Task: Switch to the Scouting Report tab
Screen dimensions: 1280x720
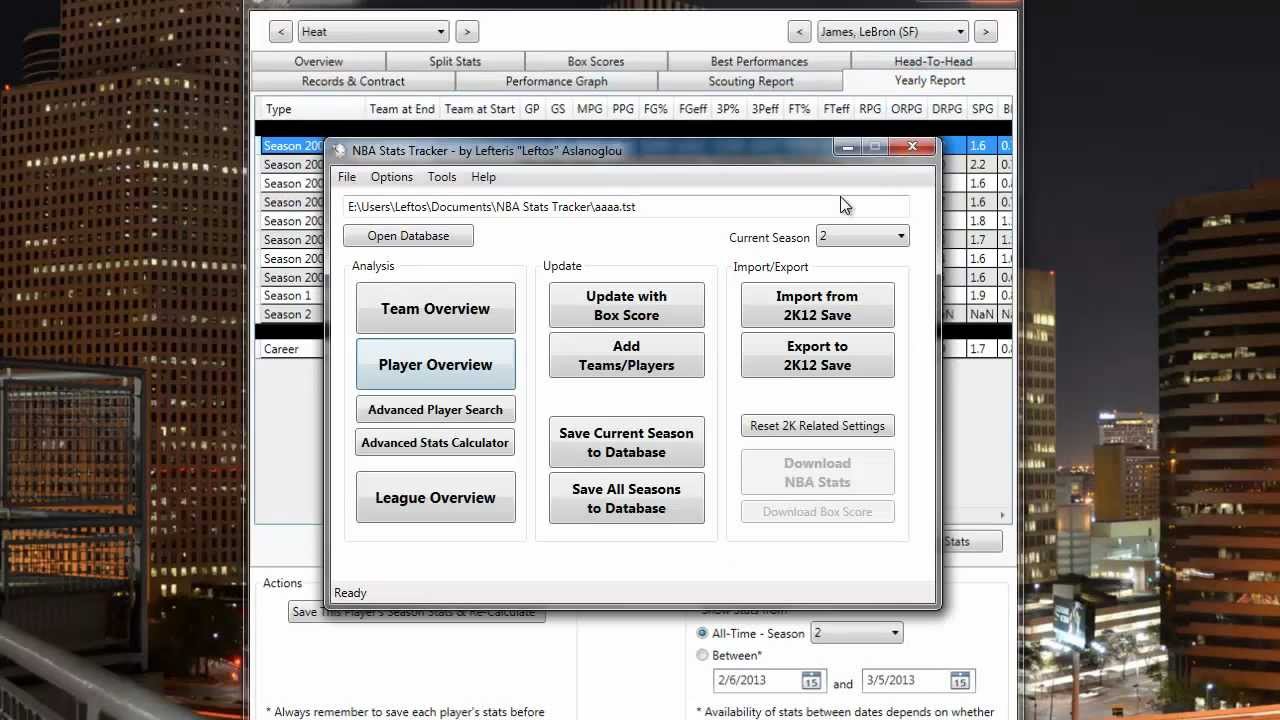Action: coord(751,81)
